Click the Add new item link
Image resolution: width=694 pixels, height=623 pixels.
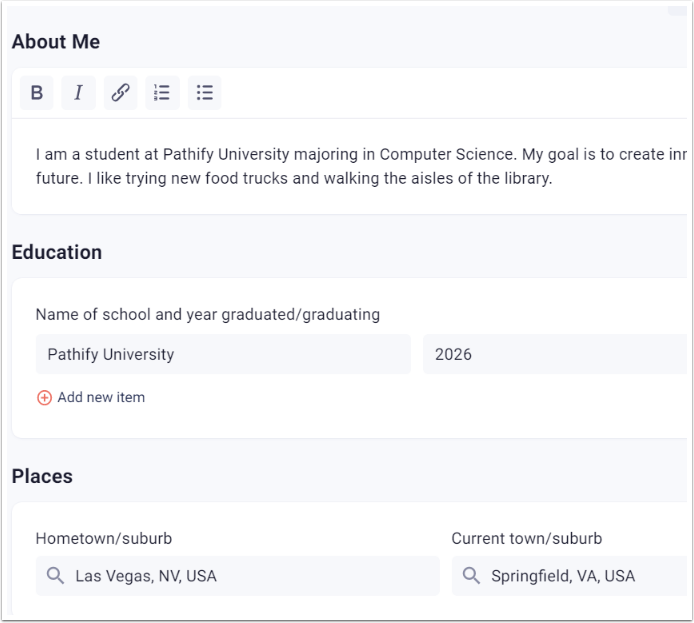[x=101, y=397]
